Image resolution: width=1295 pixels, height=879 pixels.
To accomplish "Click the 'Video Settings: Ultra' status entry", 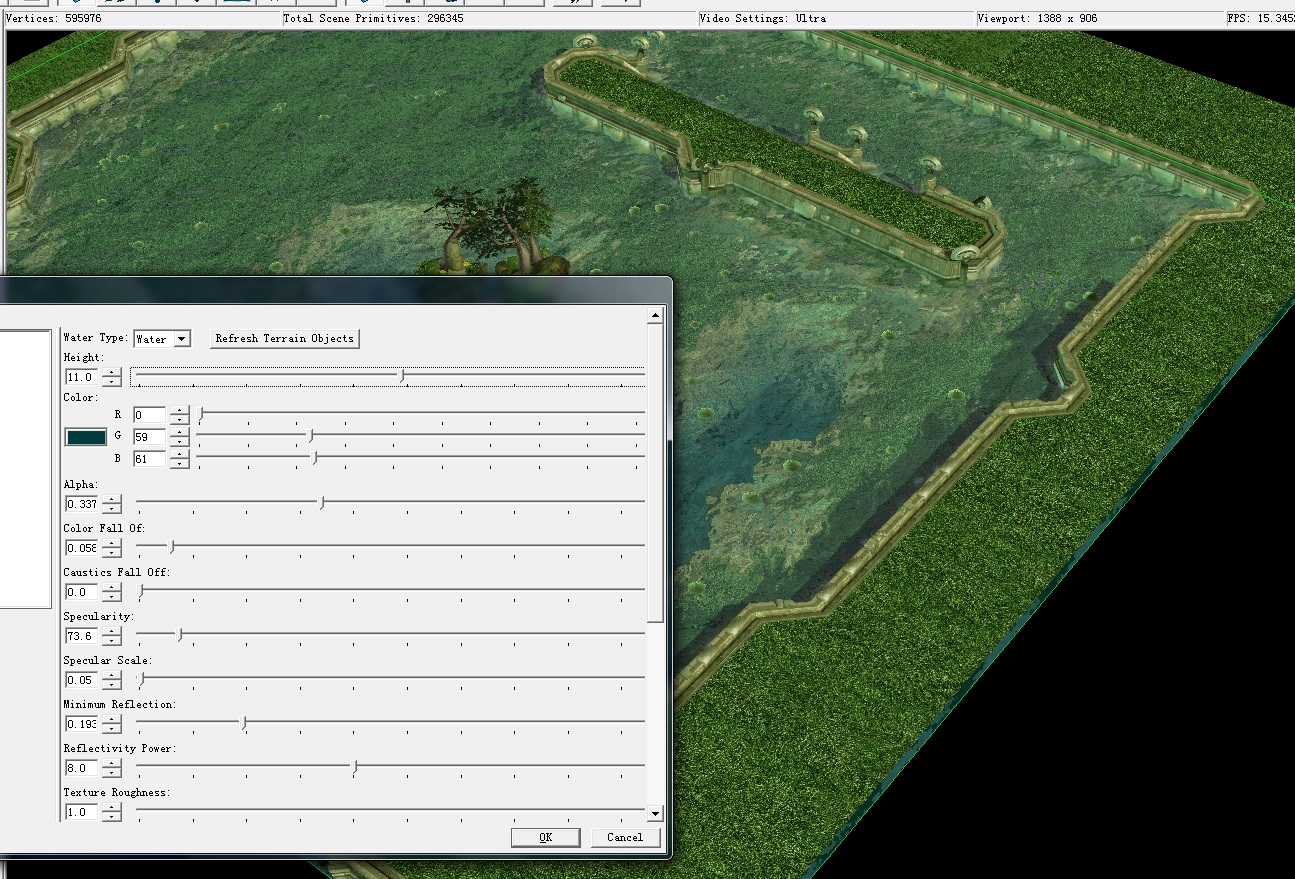I will pos(763,18).
